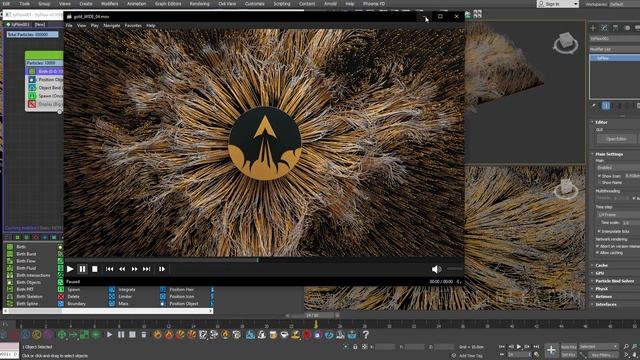Stop playback in the media player
The height and width of the screenshot is (360, 640).
point(95,269)
